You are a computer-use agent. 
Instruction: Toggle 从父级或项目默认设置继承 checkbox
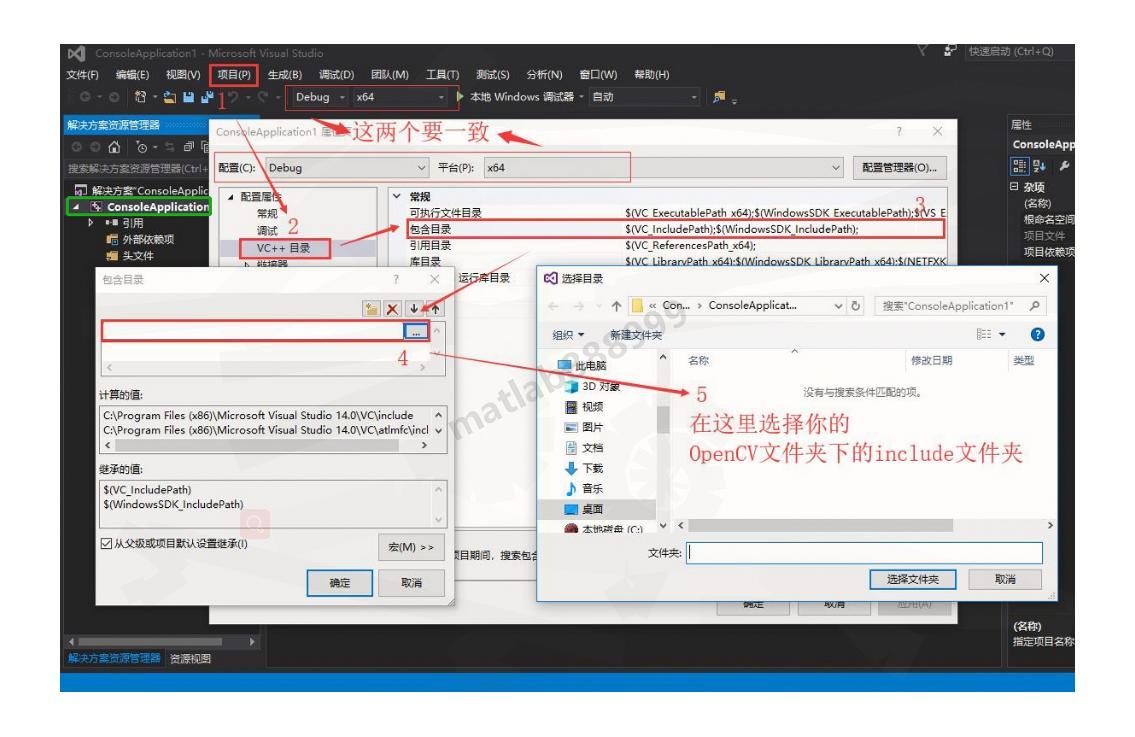106,544
